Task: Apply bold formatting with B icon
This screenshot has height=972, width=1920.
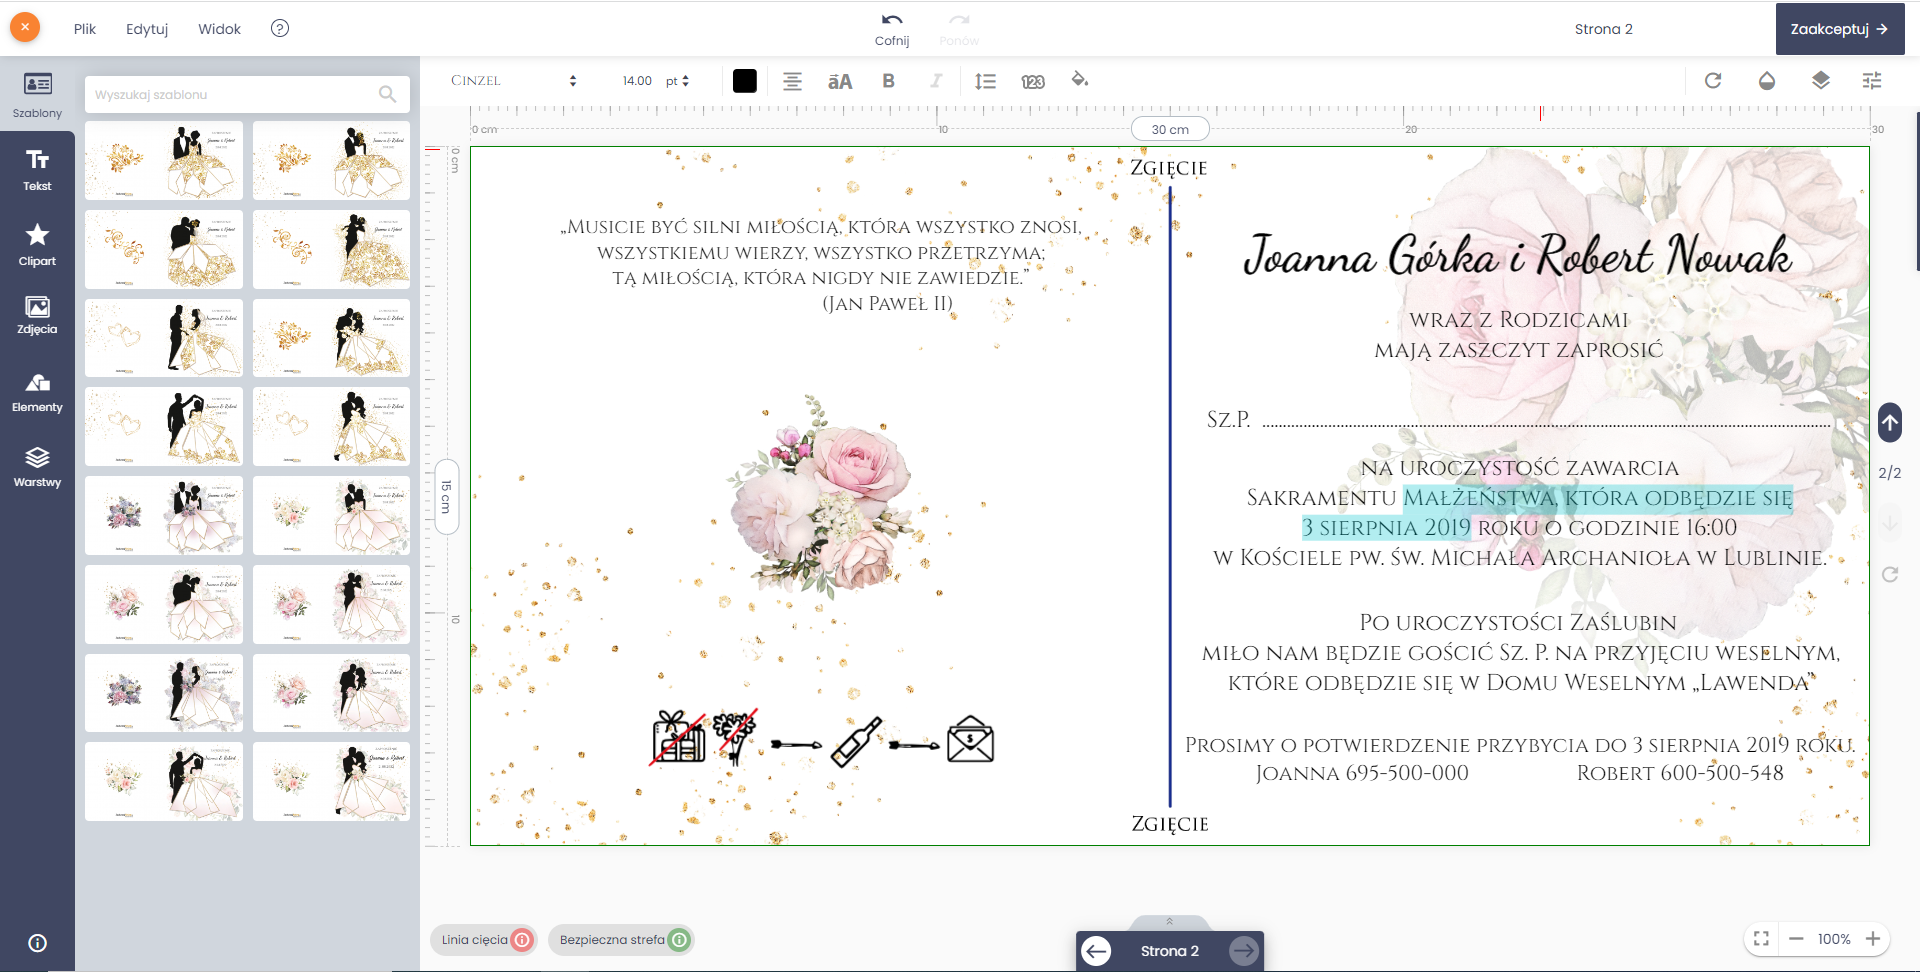Action: [888, 81]
